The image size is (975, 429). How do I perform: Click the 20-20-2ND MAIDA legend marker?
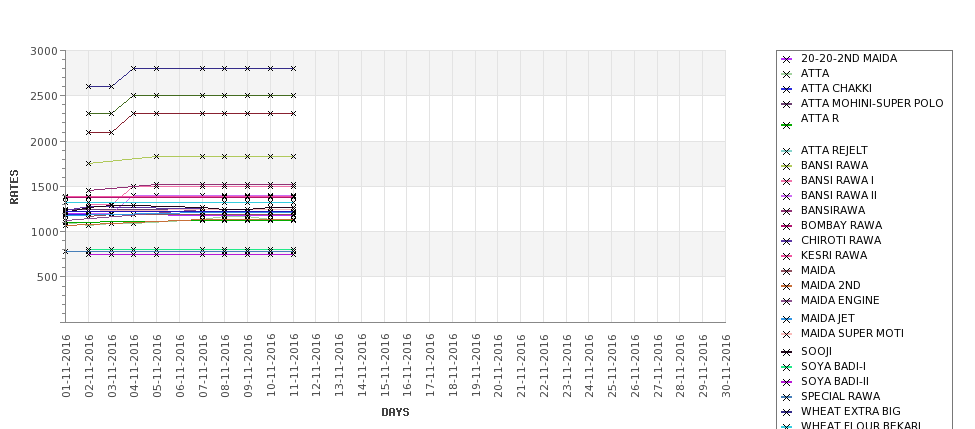point(787,60)
